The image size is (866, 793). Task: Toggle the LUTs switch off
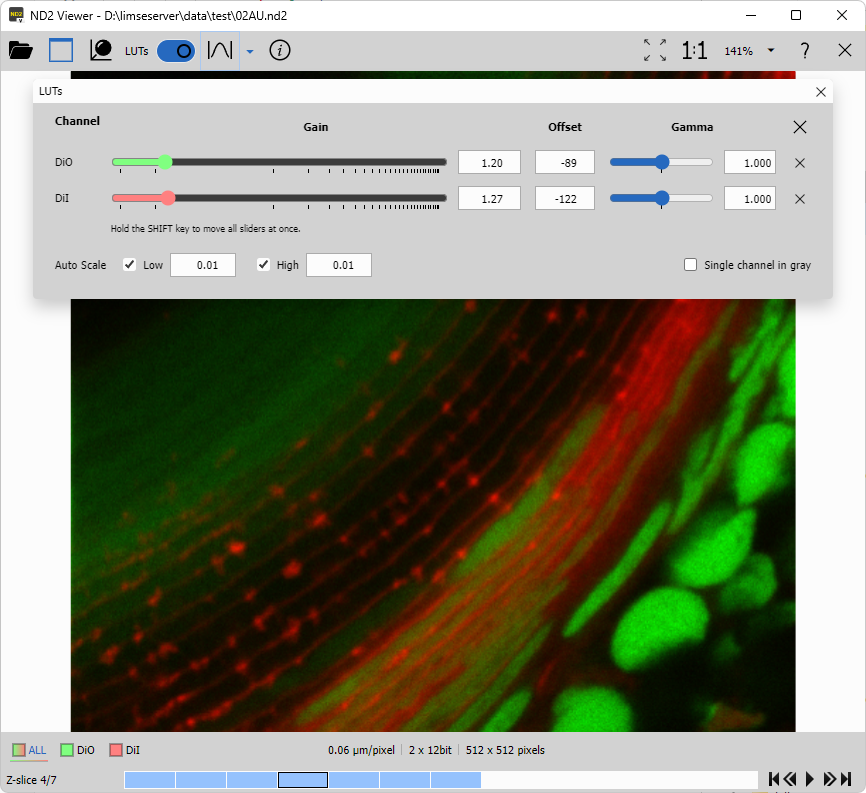click(176, 50)
